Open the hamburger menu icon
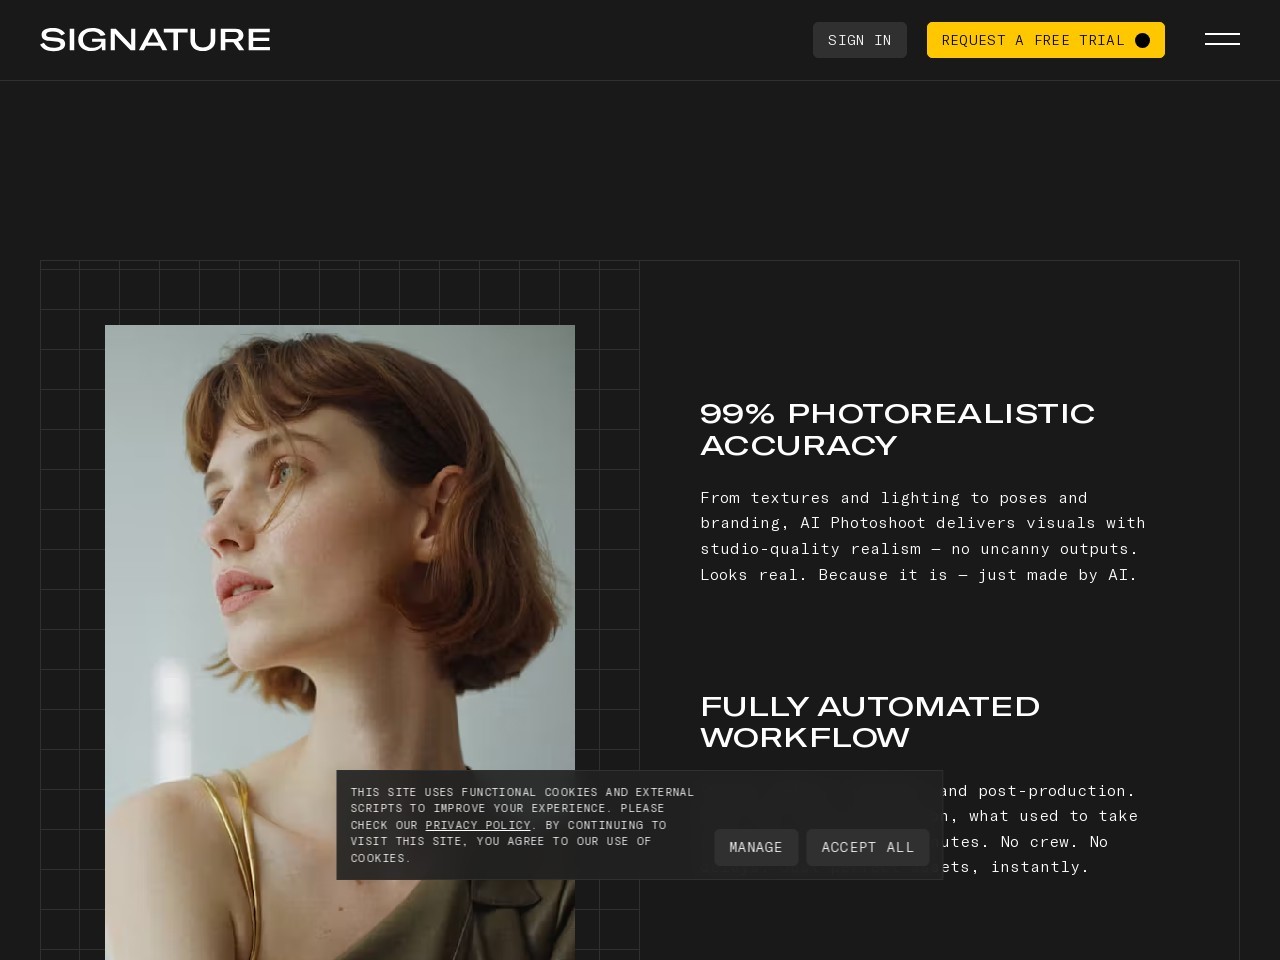Viewport: 1280px width, 960px height. (x=1222, y=39)
